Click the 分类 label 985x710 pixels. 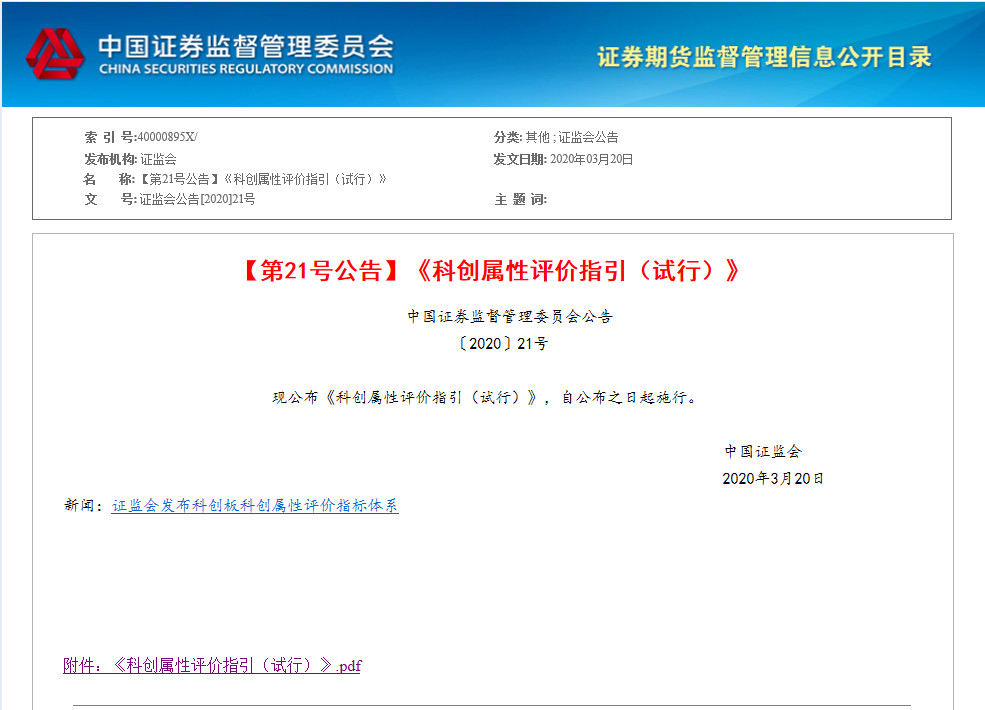coord(508,137)
